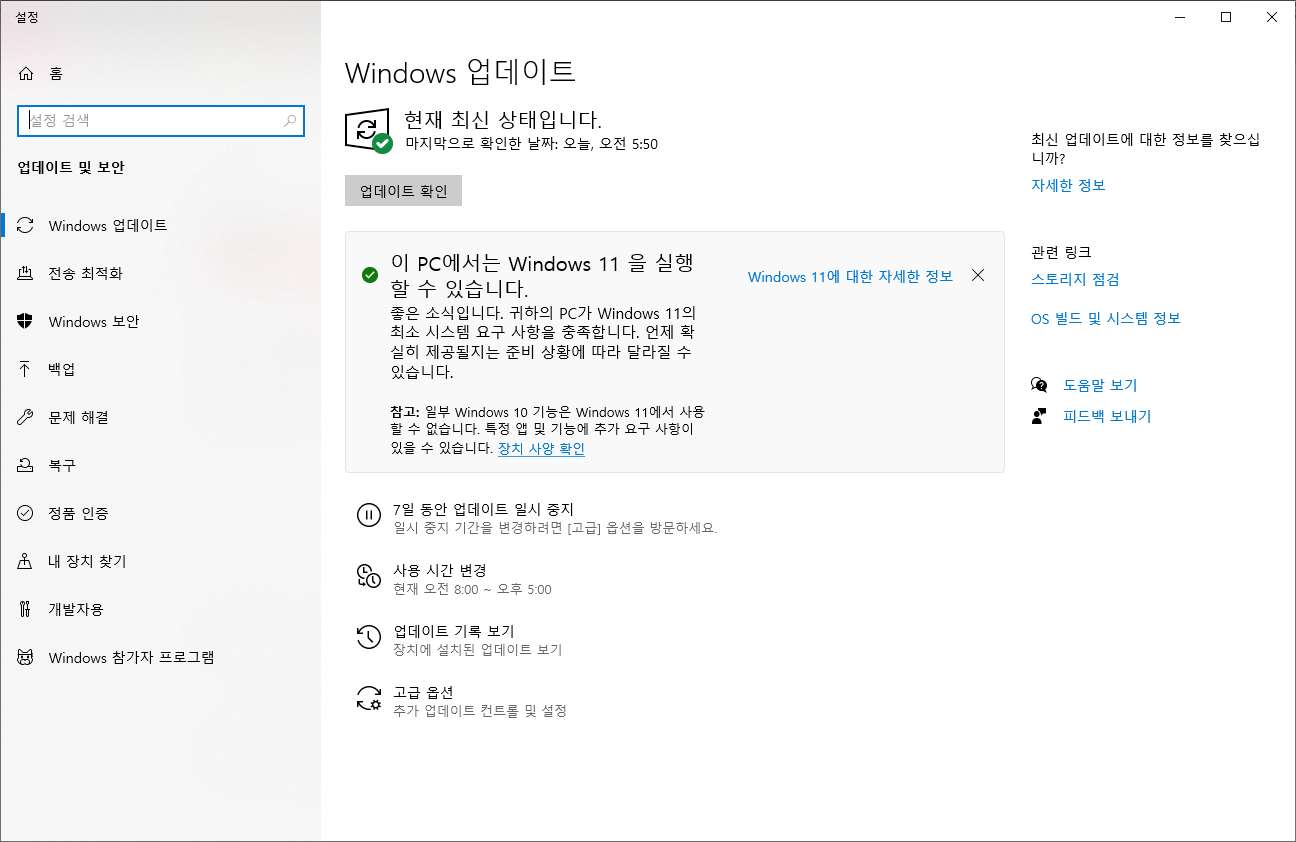Click the 정품 인증 checkmark circle icon
The image size is (1296, 842).
click(26, 514)
